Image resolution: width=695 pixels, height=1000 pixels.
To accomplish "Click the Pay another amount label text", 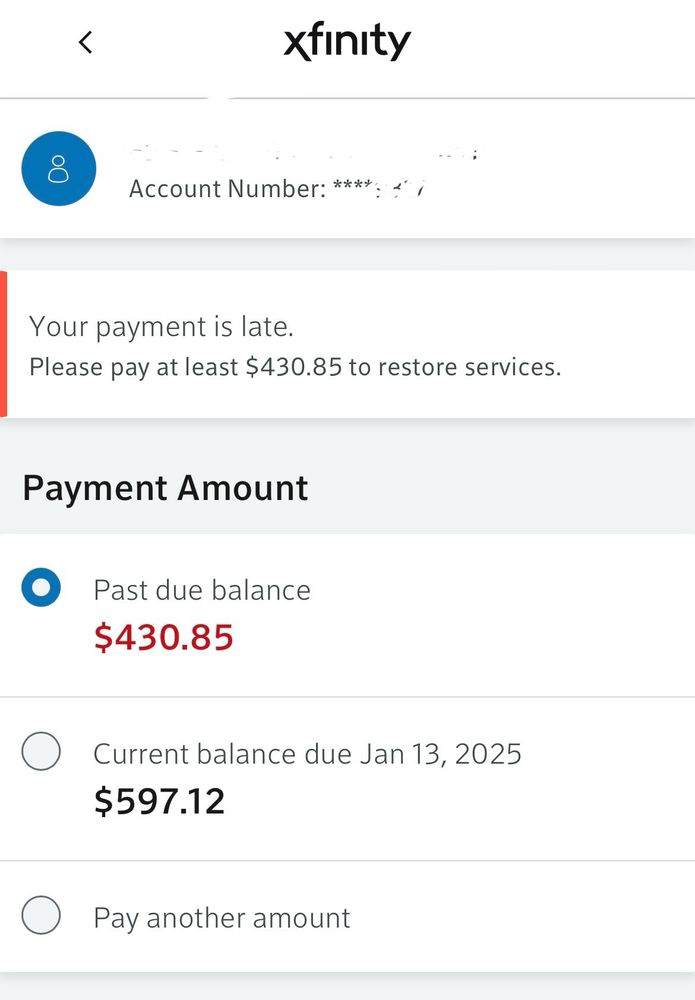I will (x=222, y=918).
